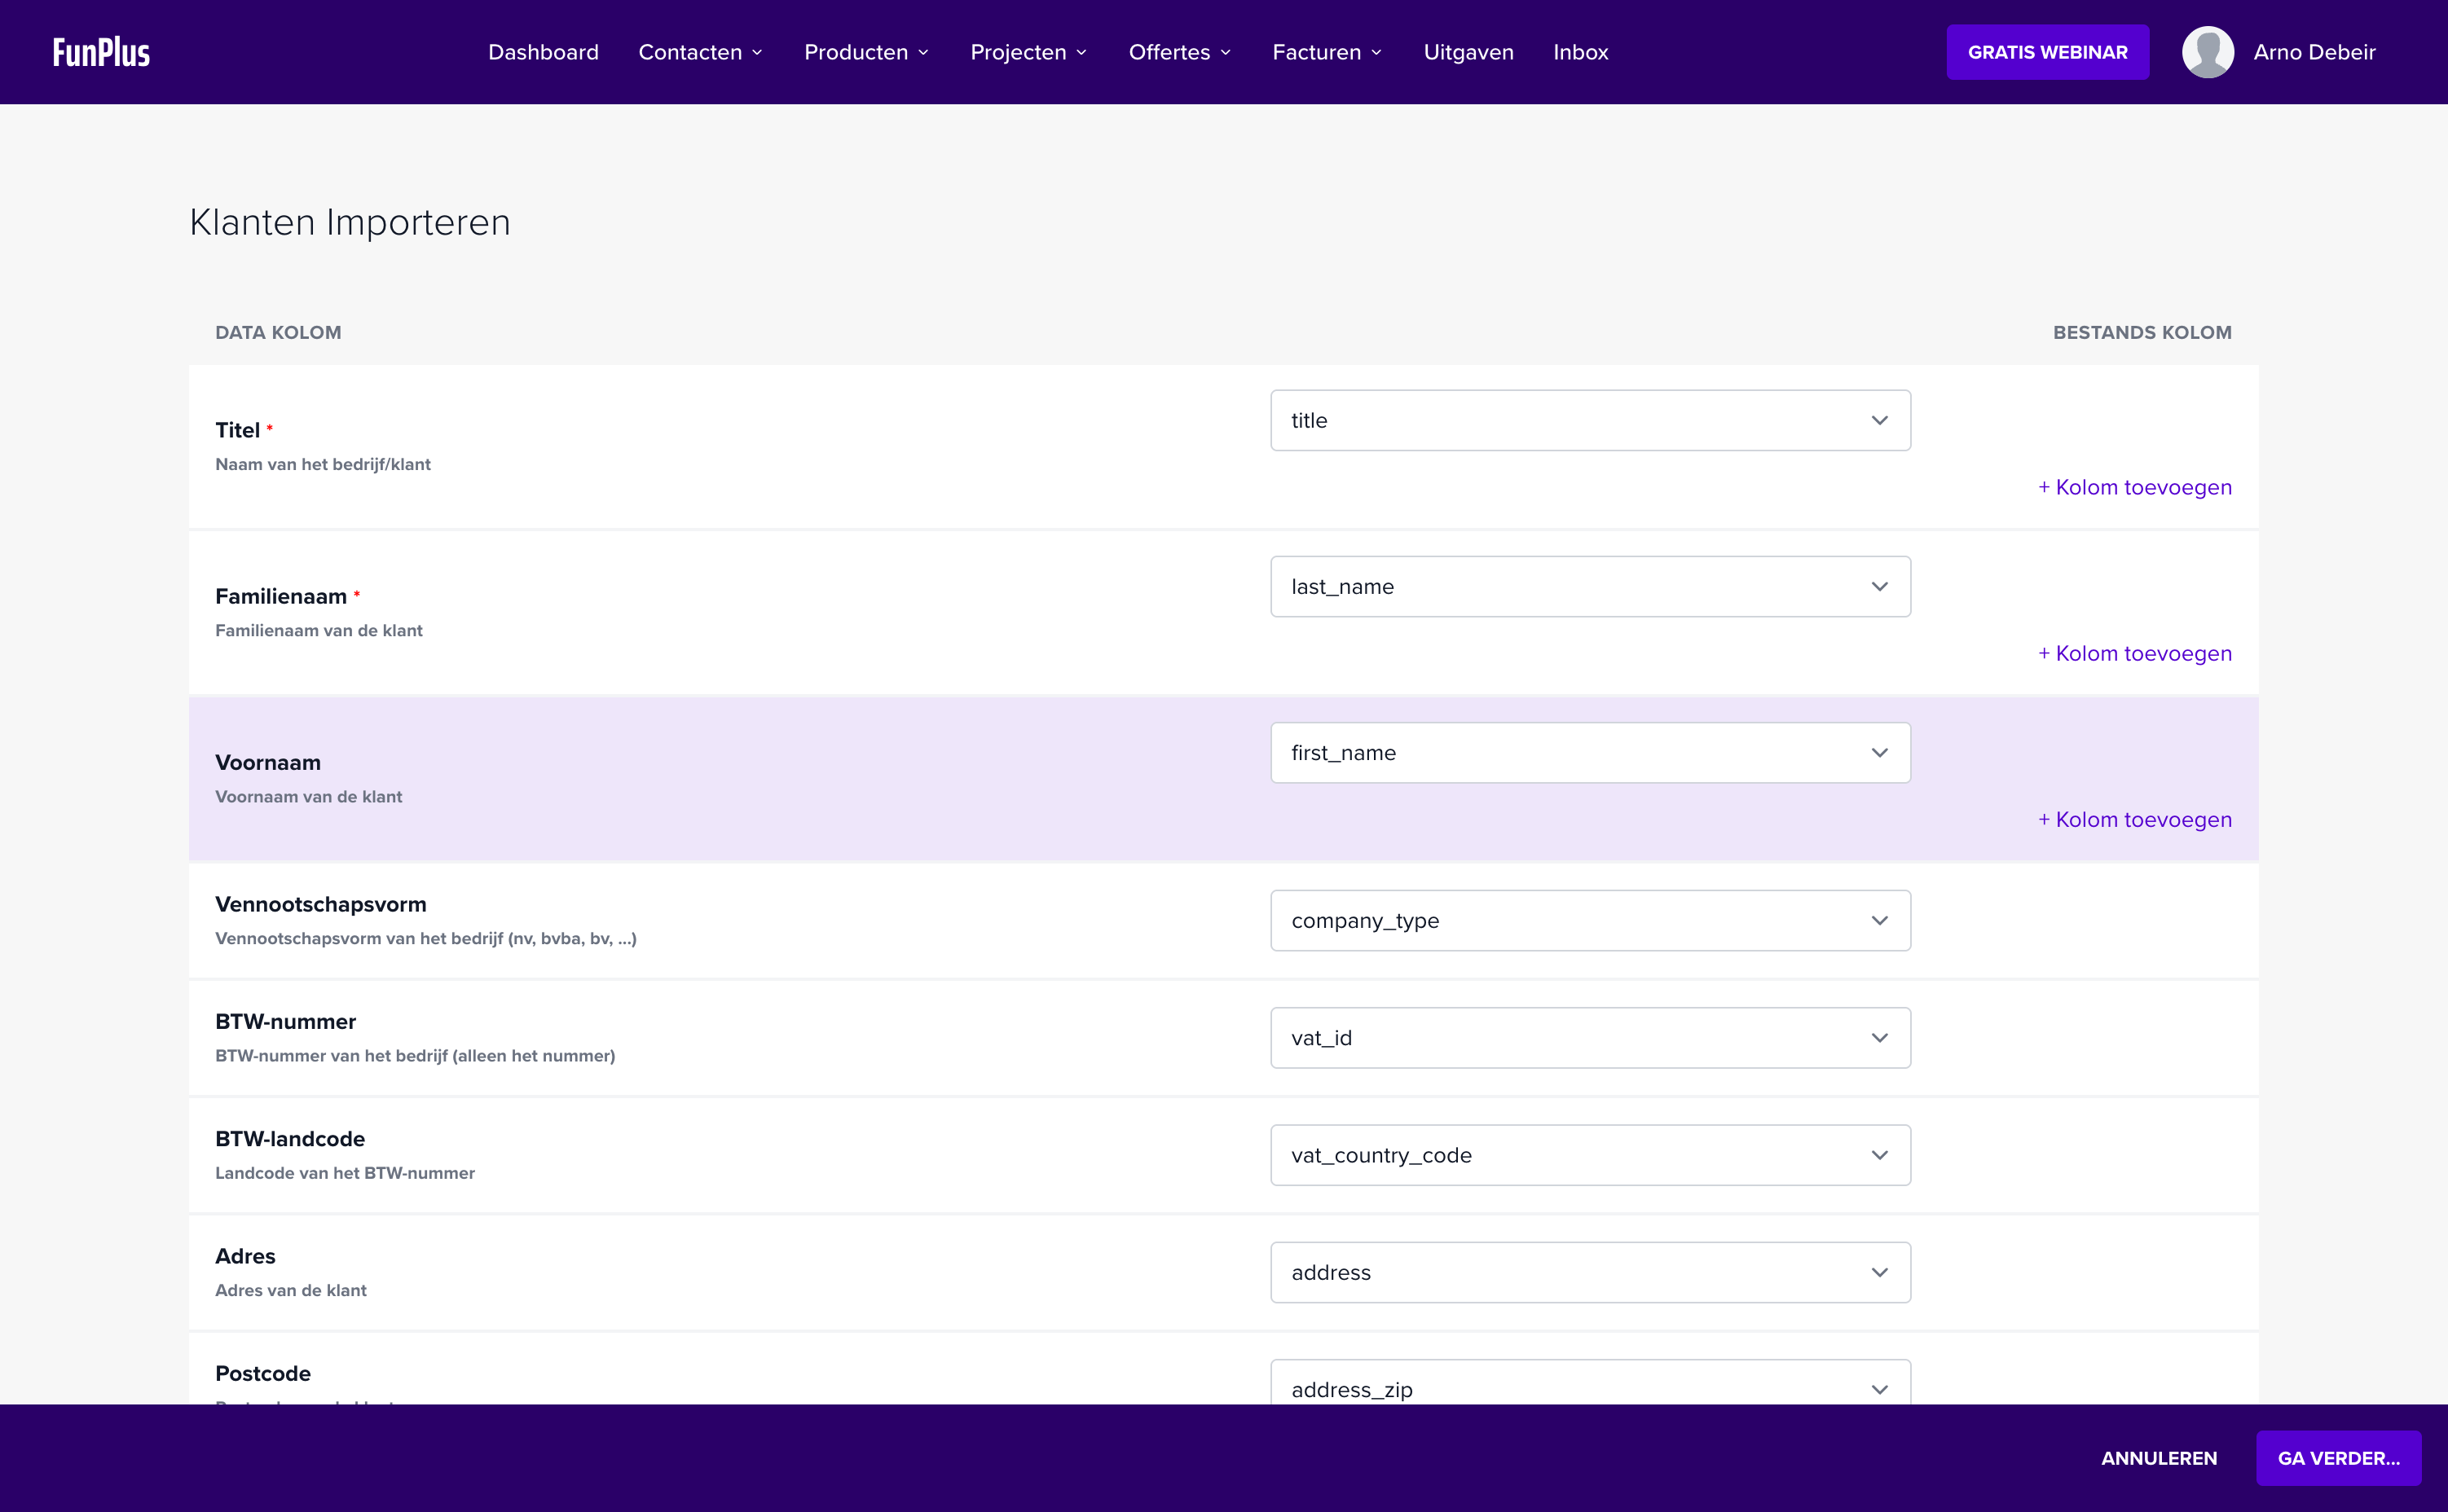
Task: Open the Uitgaven page
Action: [x=1468, y=52]
